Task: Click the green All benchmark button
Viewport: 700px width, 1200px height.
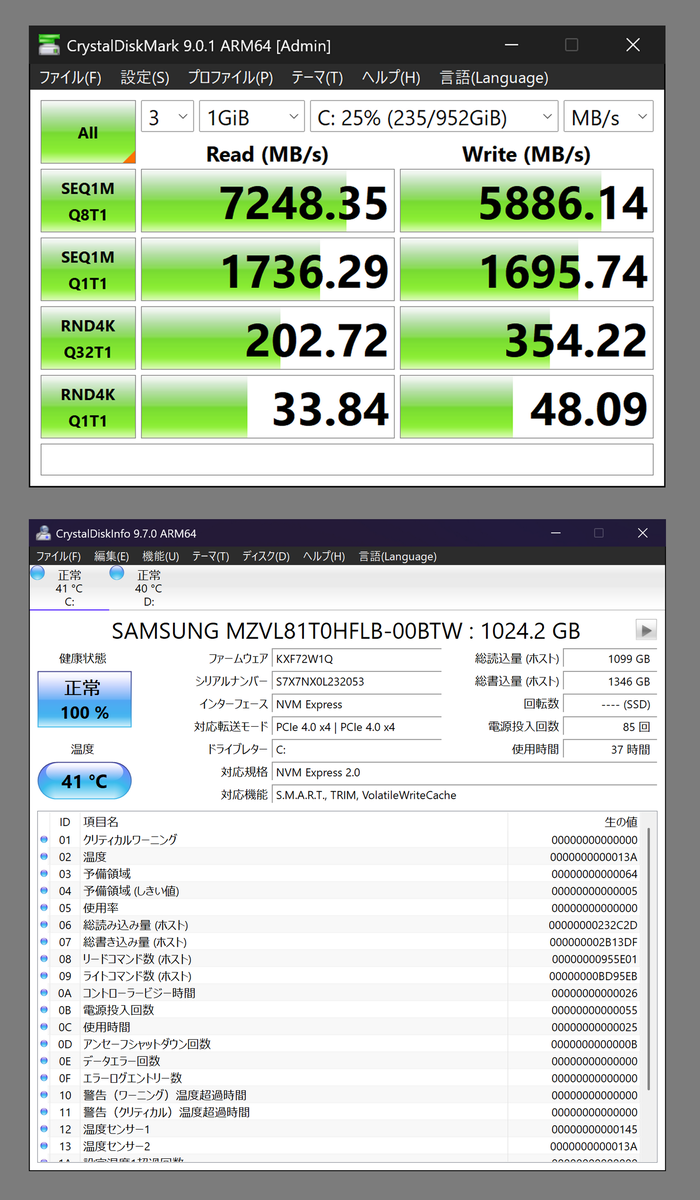Action: 88,132
